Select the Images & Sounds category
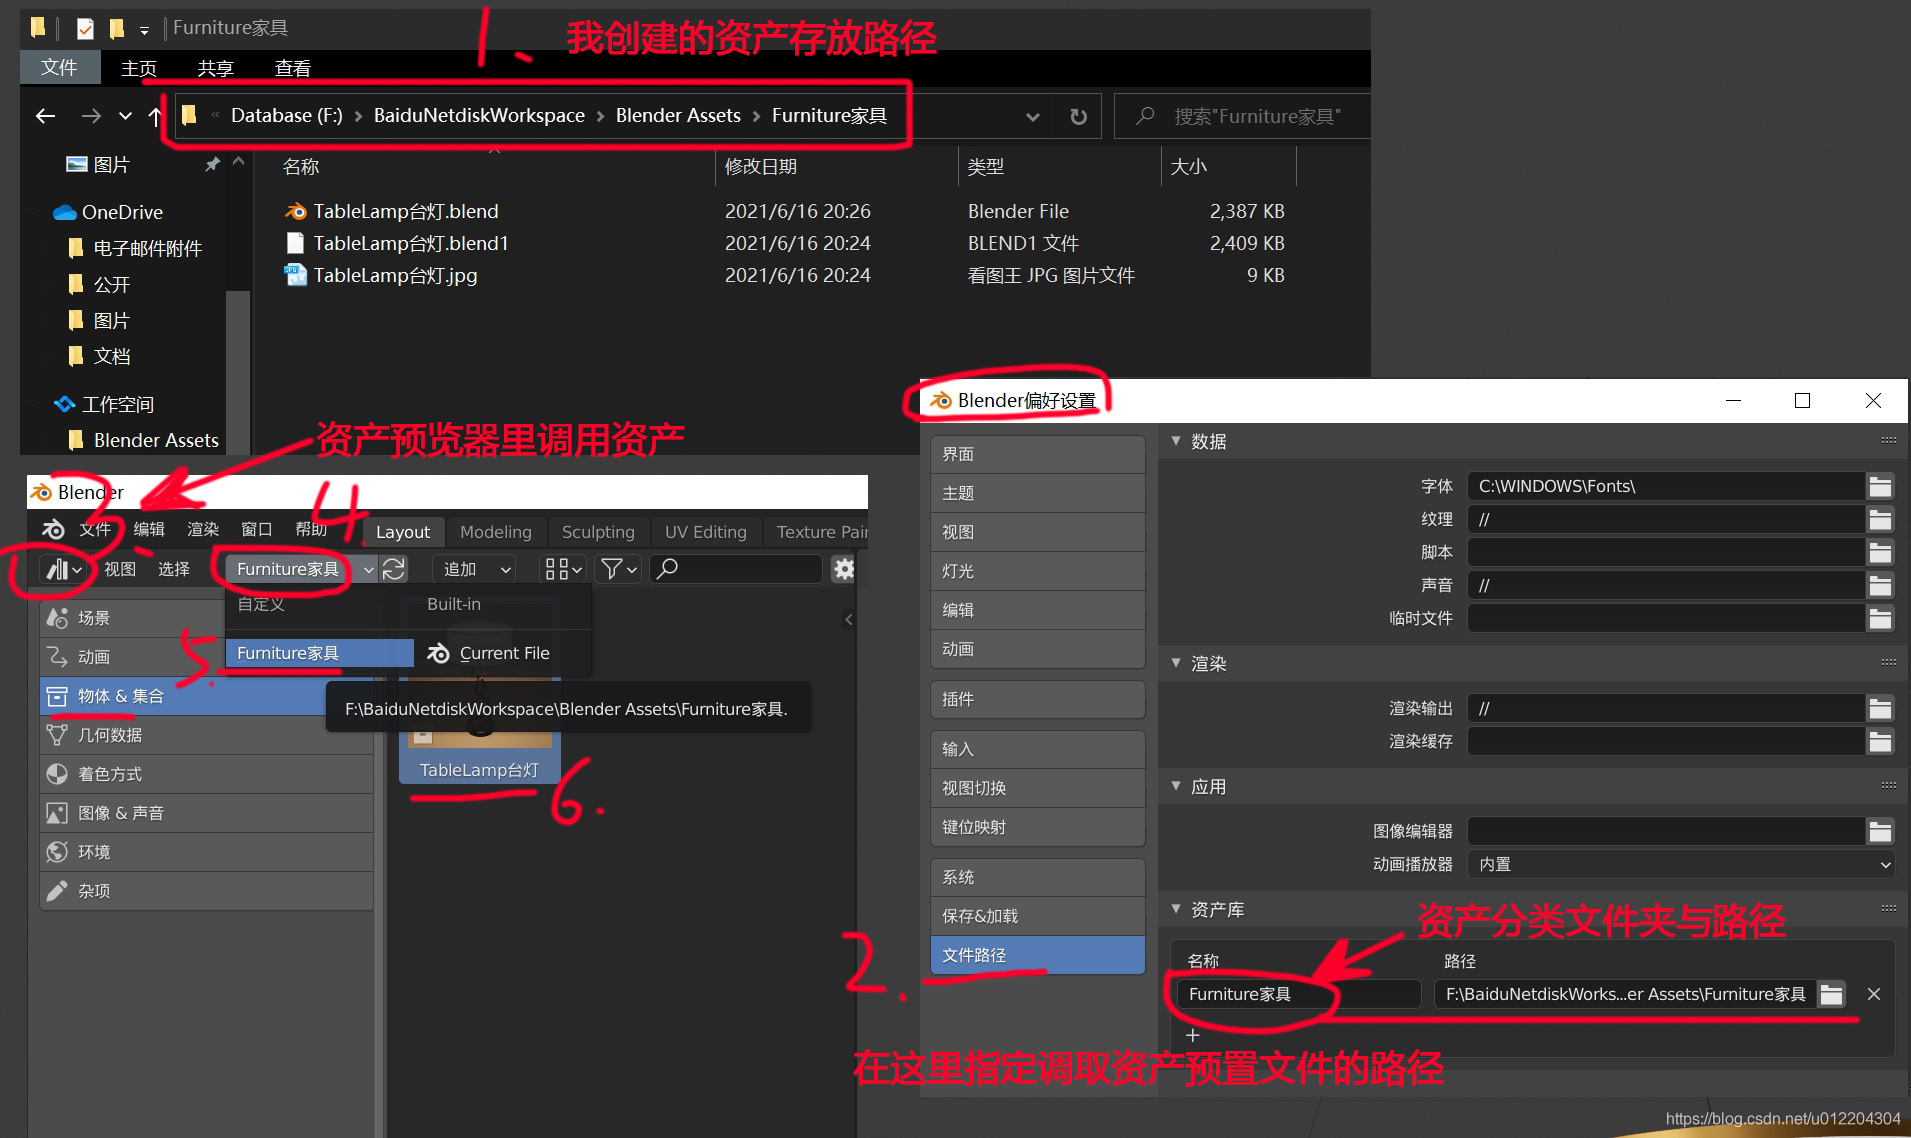1911x1138 pixels. point(206,813)
